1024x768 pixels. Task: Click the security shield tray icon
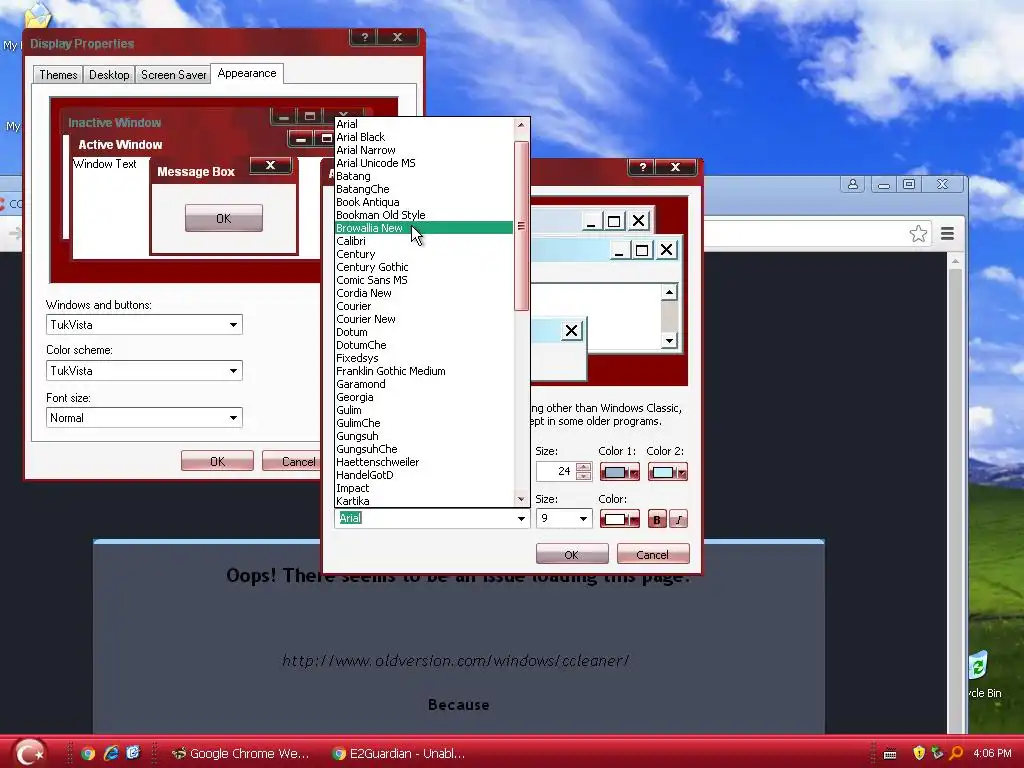pyautogui.click(x=919, y=753)
